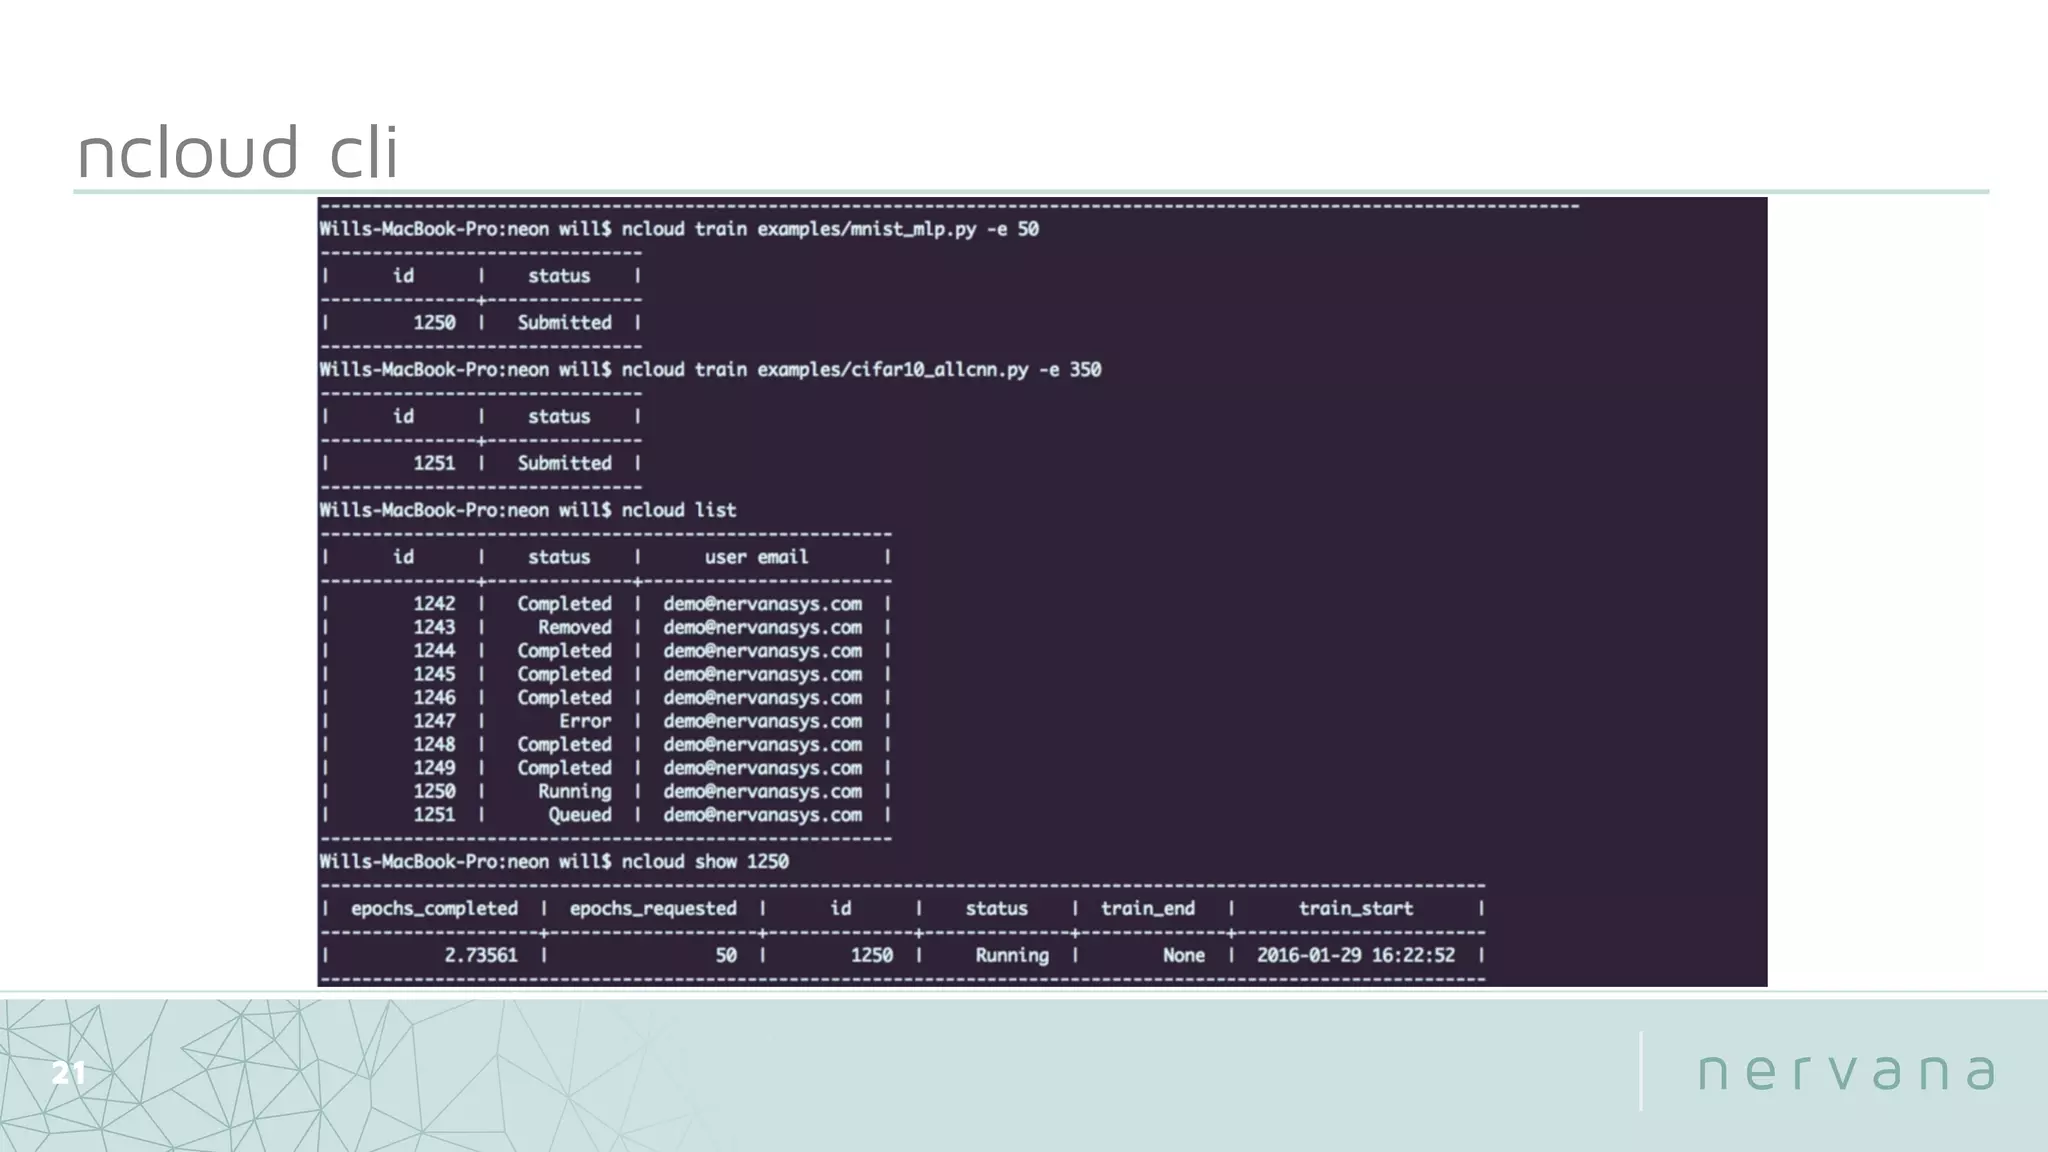Select the 'Removed' status of job 1243
This screenshot has width=2048, height=1152.
[575, 627]
